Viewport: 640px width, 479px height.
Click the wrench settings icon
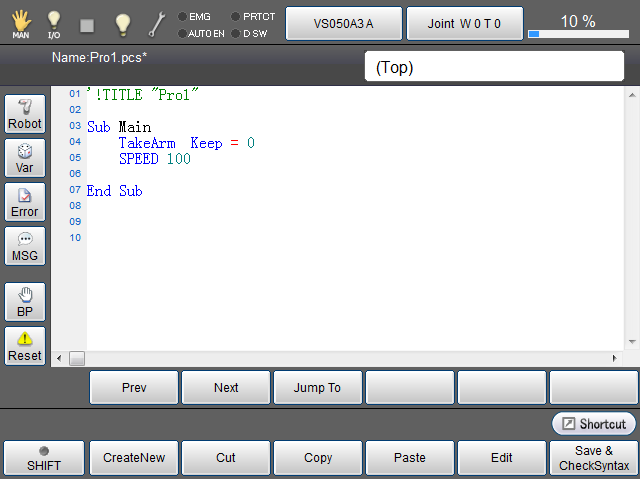pos(157,22)
